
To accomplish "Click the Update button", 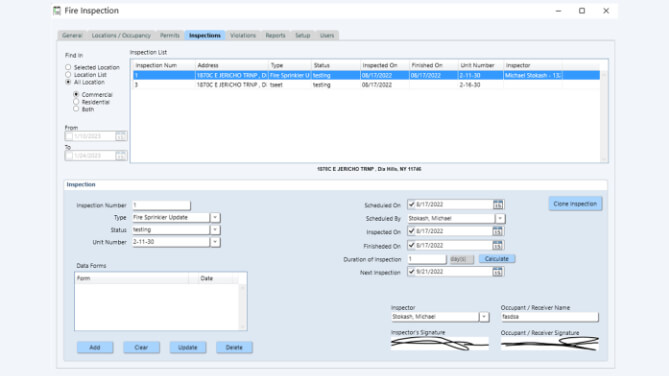I will point(188,347).
